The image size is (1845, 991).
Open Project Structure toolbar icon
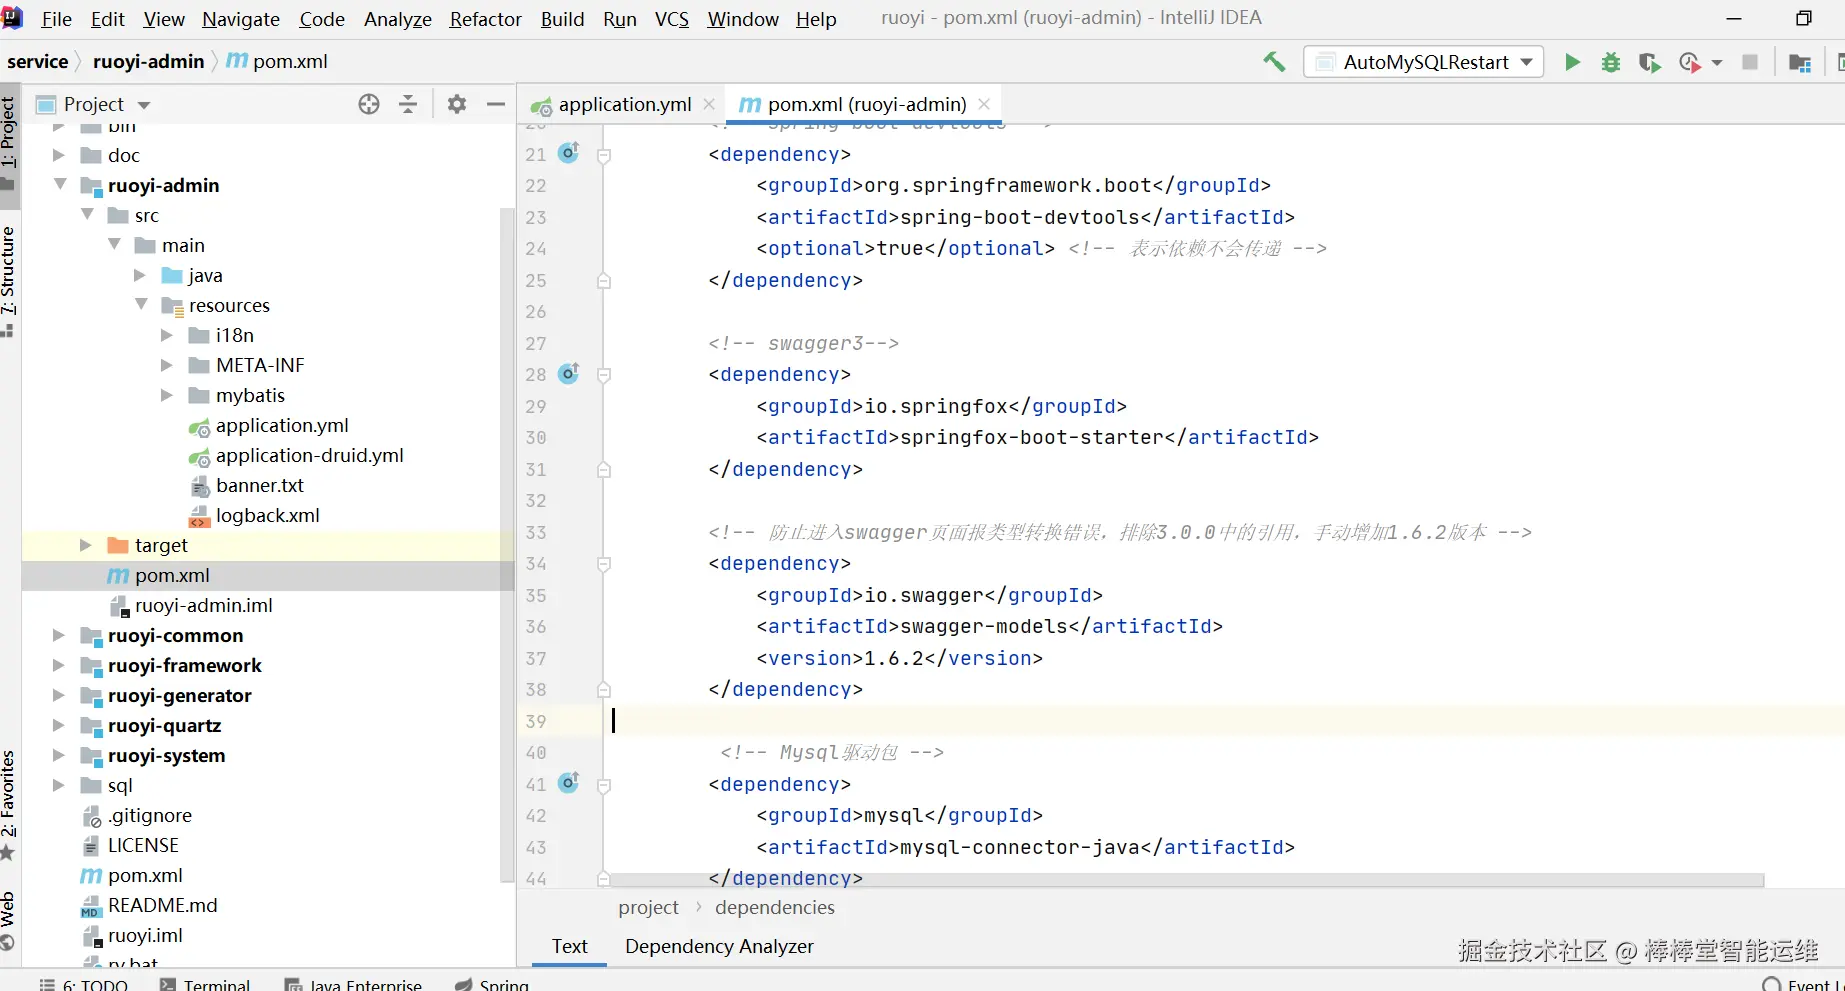click(x=1800, y=62)
